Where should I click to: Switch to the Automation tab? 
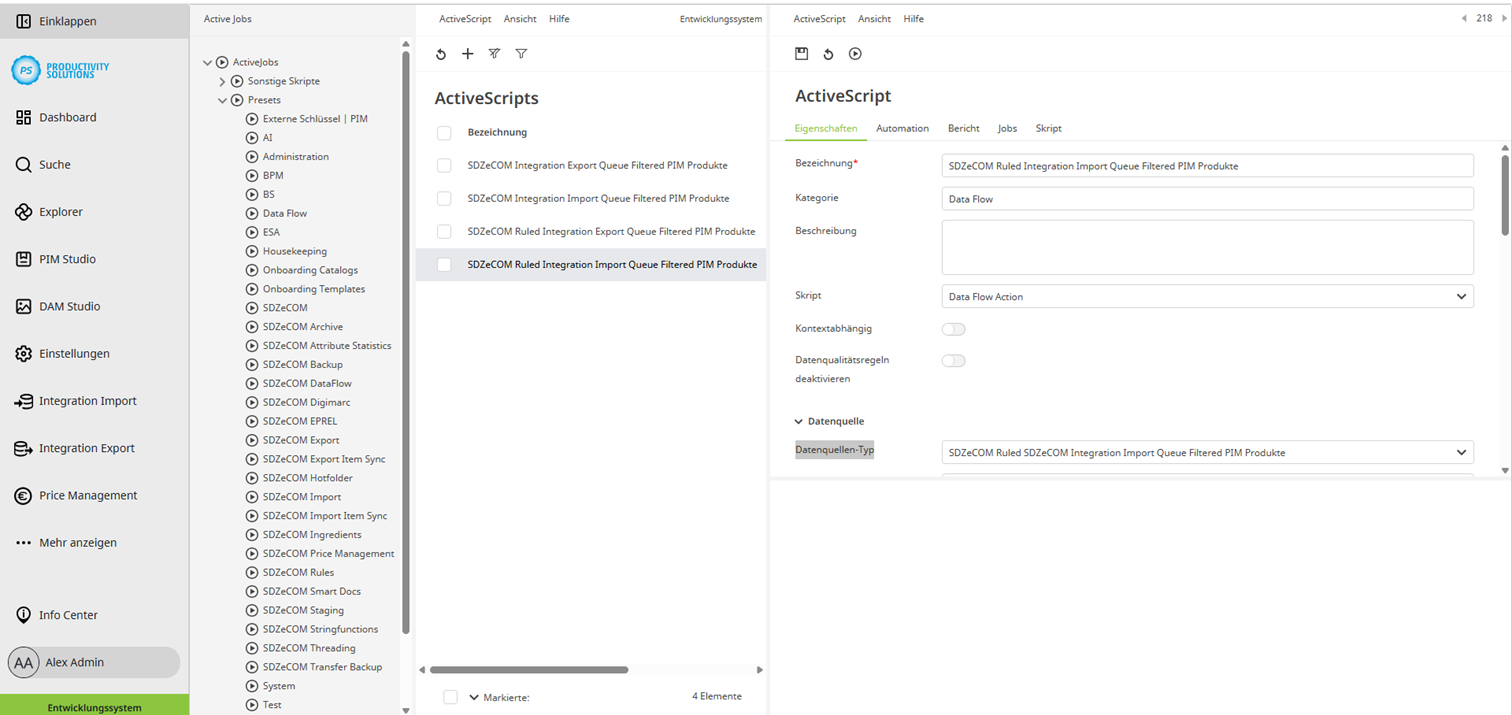tap(902, 128)
